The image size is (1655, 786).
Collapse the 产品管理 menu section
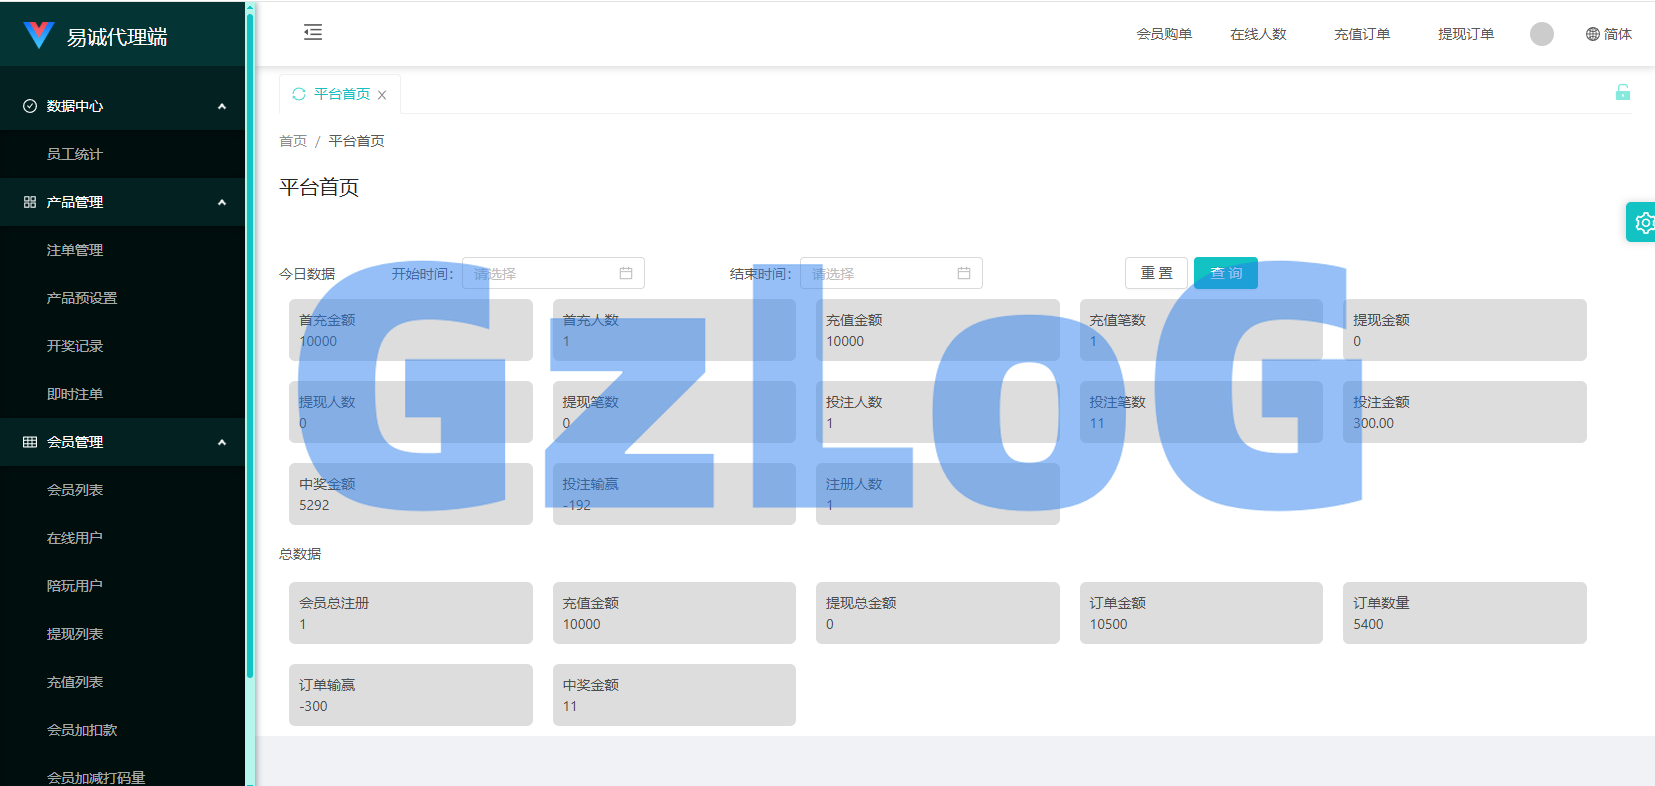[x=222, y=202]
